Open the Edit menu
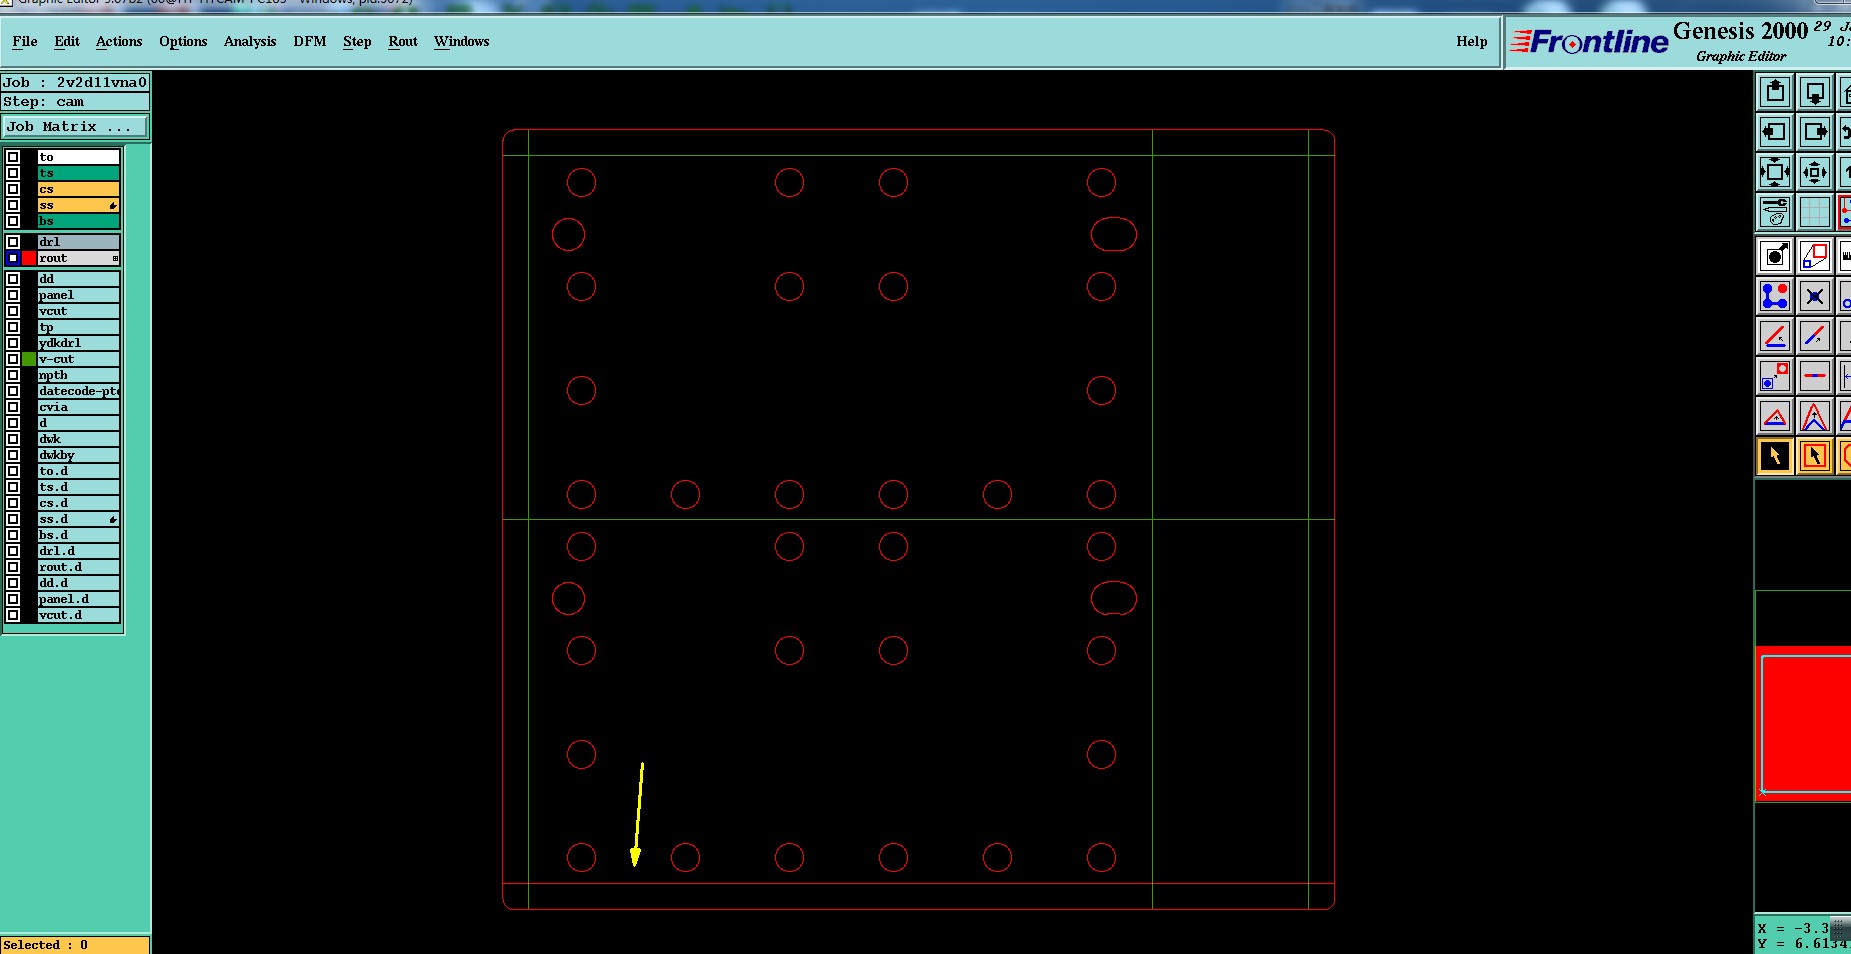Viewport: 1851px width, 954px height. [67, 41]
